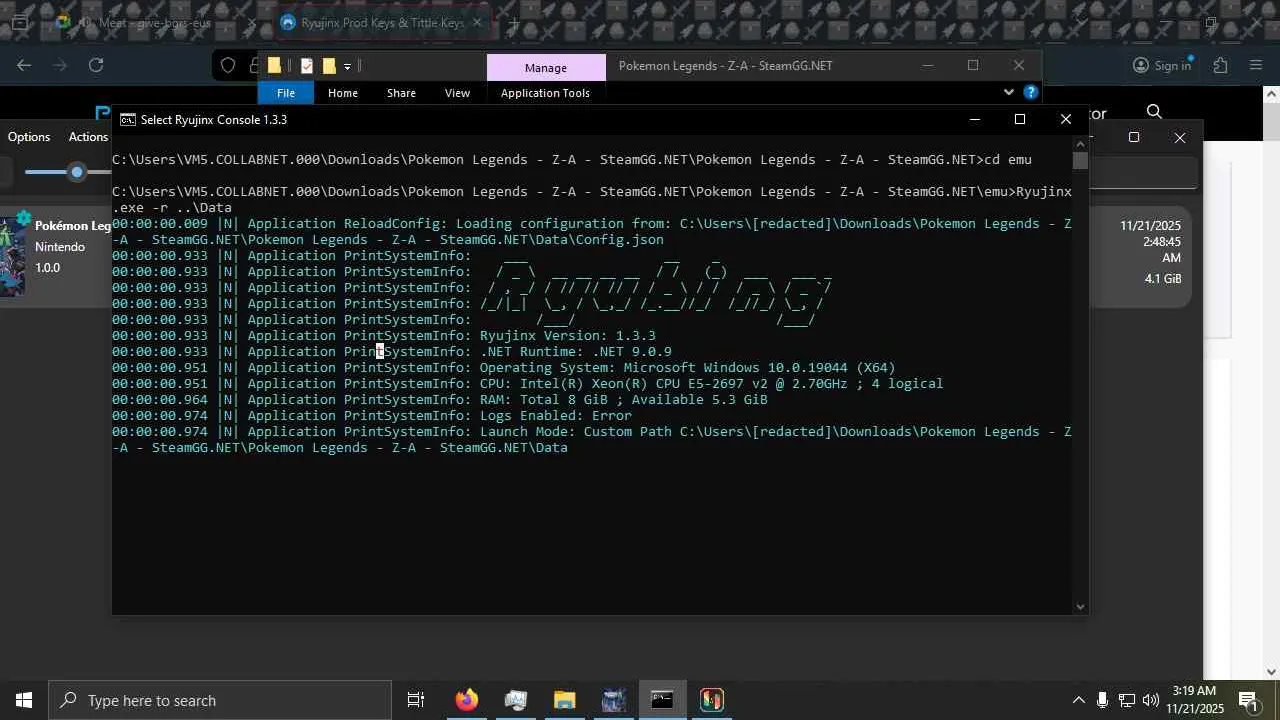Click the shield icon in the address bar
This screenshot has height=720, width=1280.
228,65
